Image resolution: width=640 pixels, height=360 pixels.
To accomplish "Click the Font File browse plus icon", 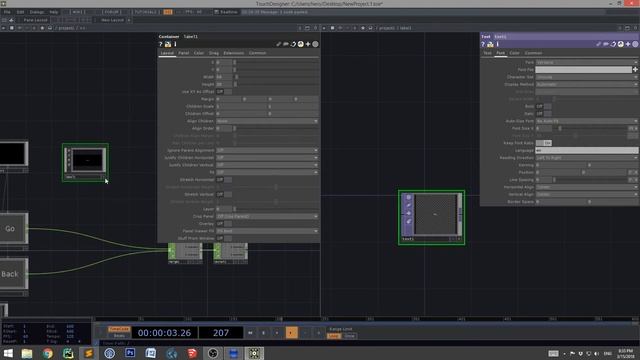I will [635, 70].
